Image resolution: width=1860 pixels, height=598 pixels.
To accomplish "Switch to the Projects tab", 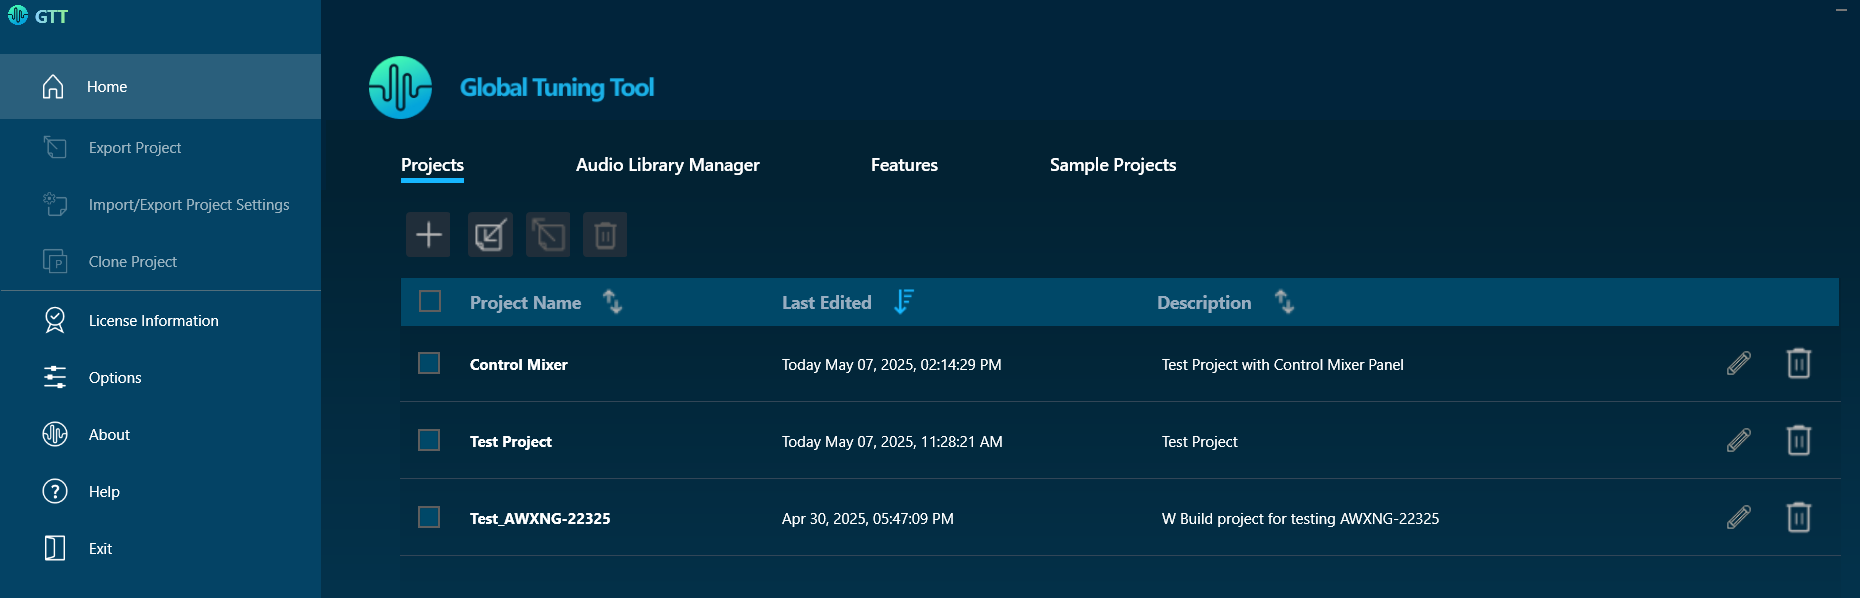I will 432,165.
